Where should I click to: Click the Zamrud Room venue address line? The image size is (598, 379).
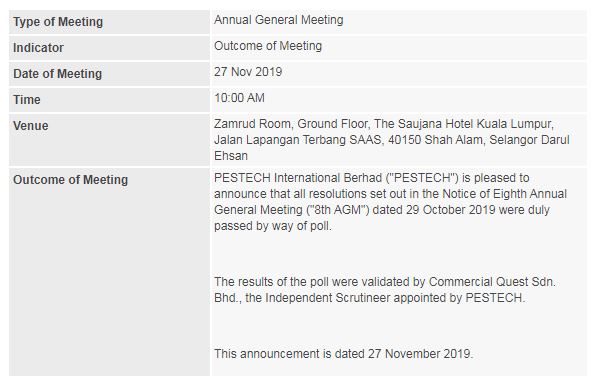tap(384, 124)
